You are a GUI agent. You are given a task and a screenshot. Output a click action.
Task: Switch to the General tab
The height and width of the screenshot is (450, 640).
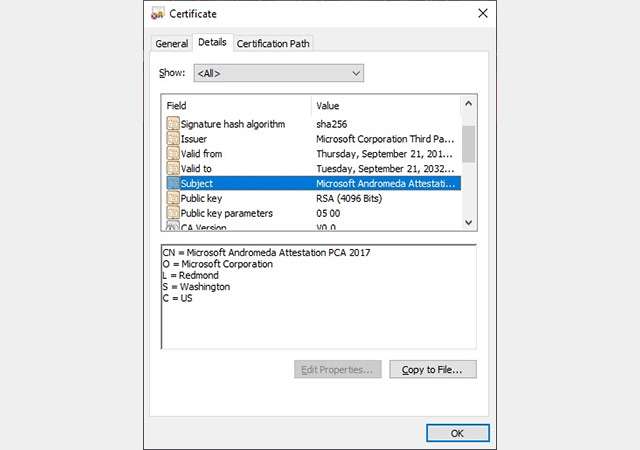coord(171,43)
